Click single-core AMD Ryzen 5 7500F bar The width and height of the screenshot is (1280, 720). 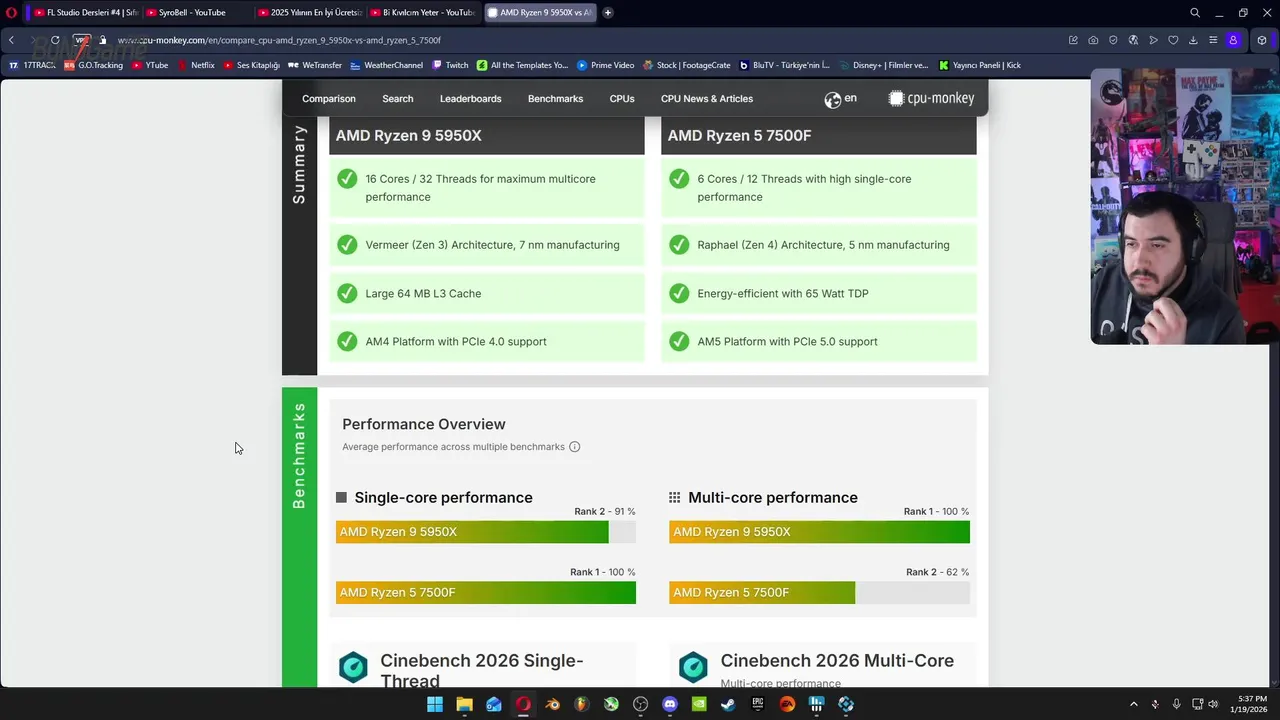click(x=486, y=593)
